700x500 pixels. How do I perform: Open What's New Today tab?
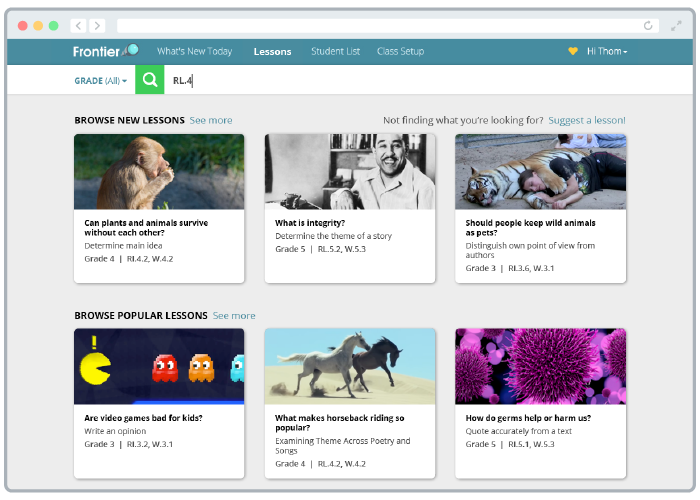(x=194, y=51)
